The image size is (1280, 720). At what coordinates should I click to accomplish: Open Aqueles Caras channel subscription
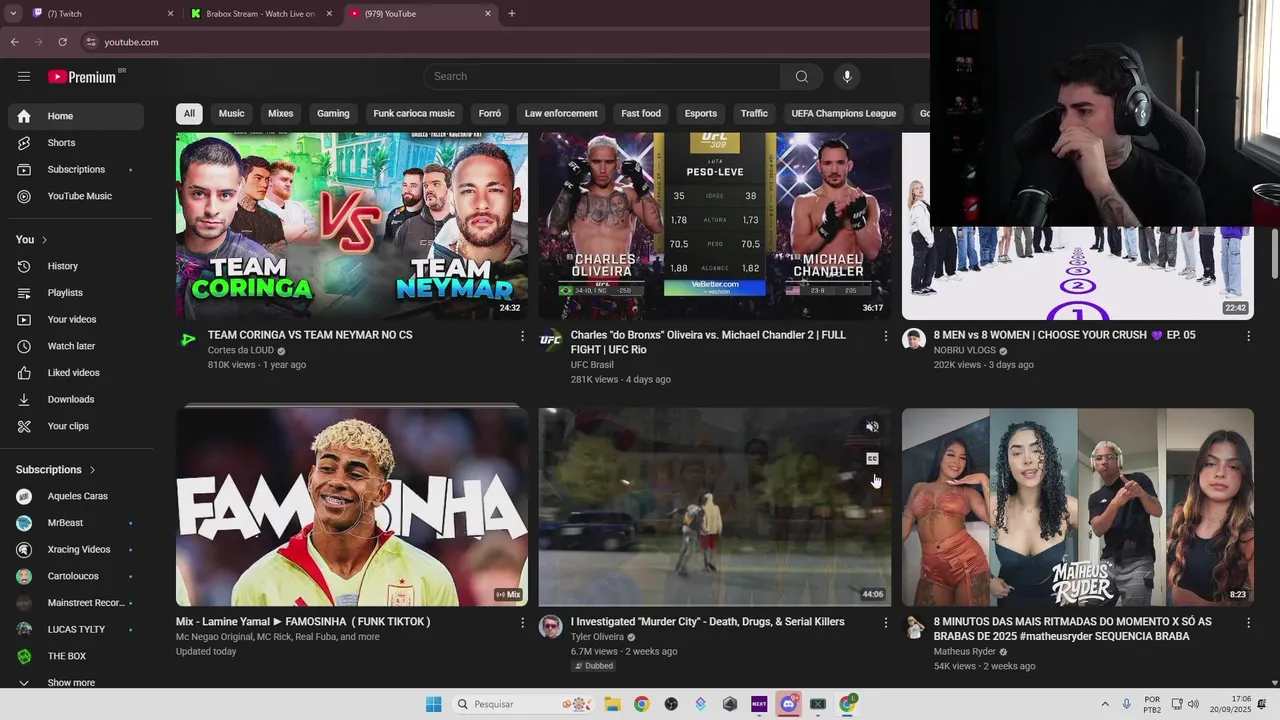(76, 496)
